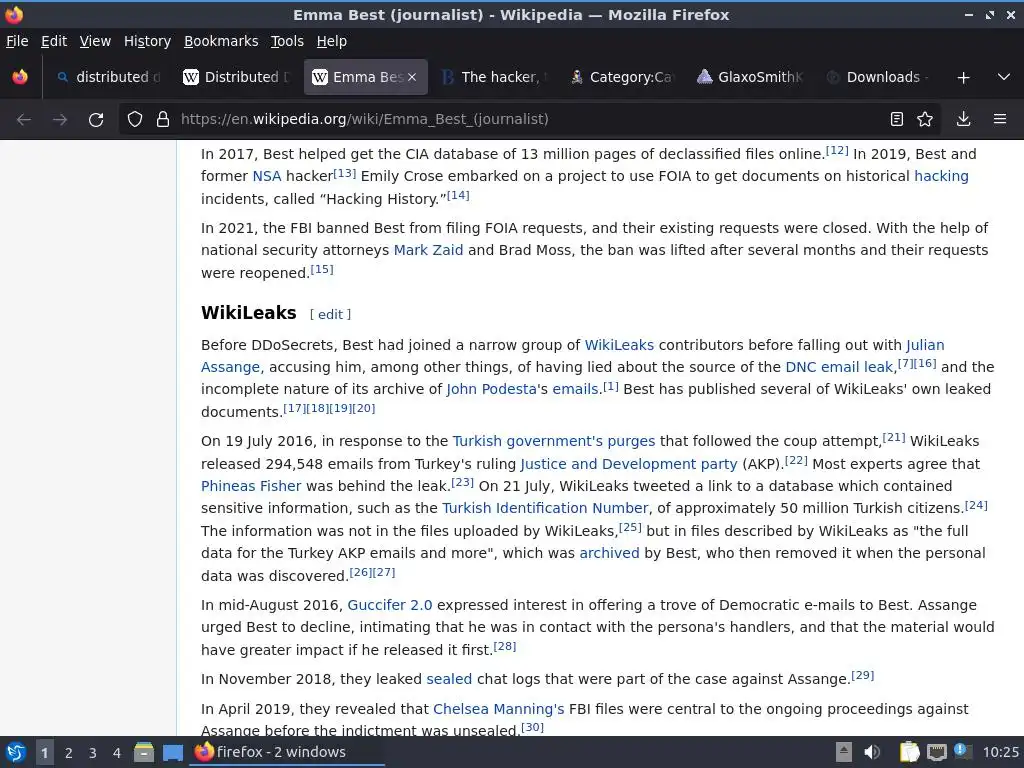Switch to the GlaxoSmithK tab
This screenshot has width=1024, height=768.
coord(749,77)
